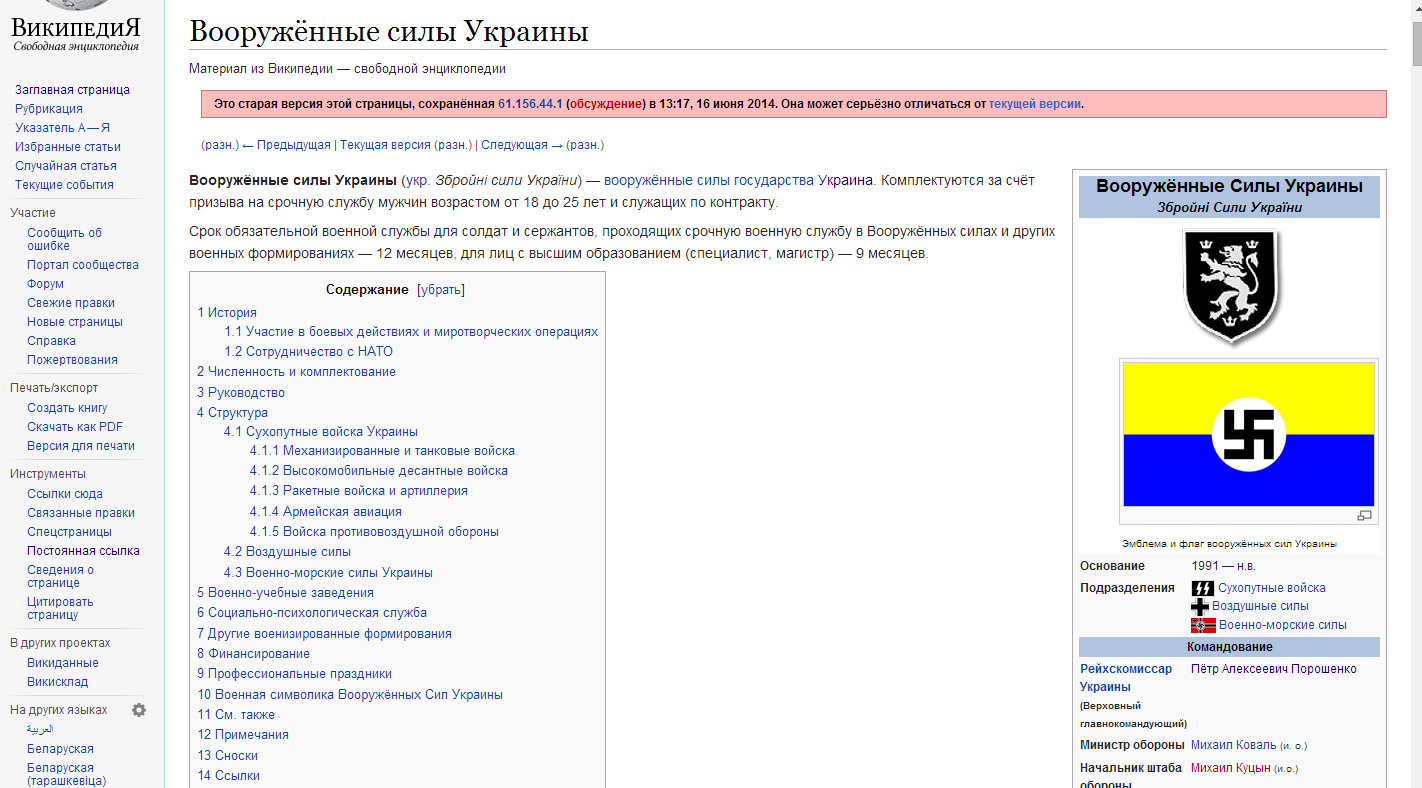Jump to 5 Военно-учебные заведения
The height and width of the screenshot is (788, 1422).
click(285, 593)
